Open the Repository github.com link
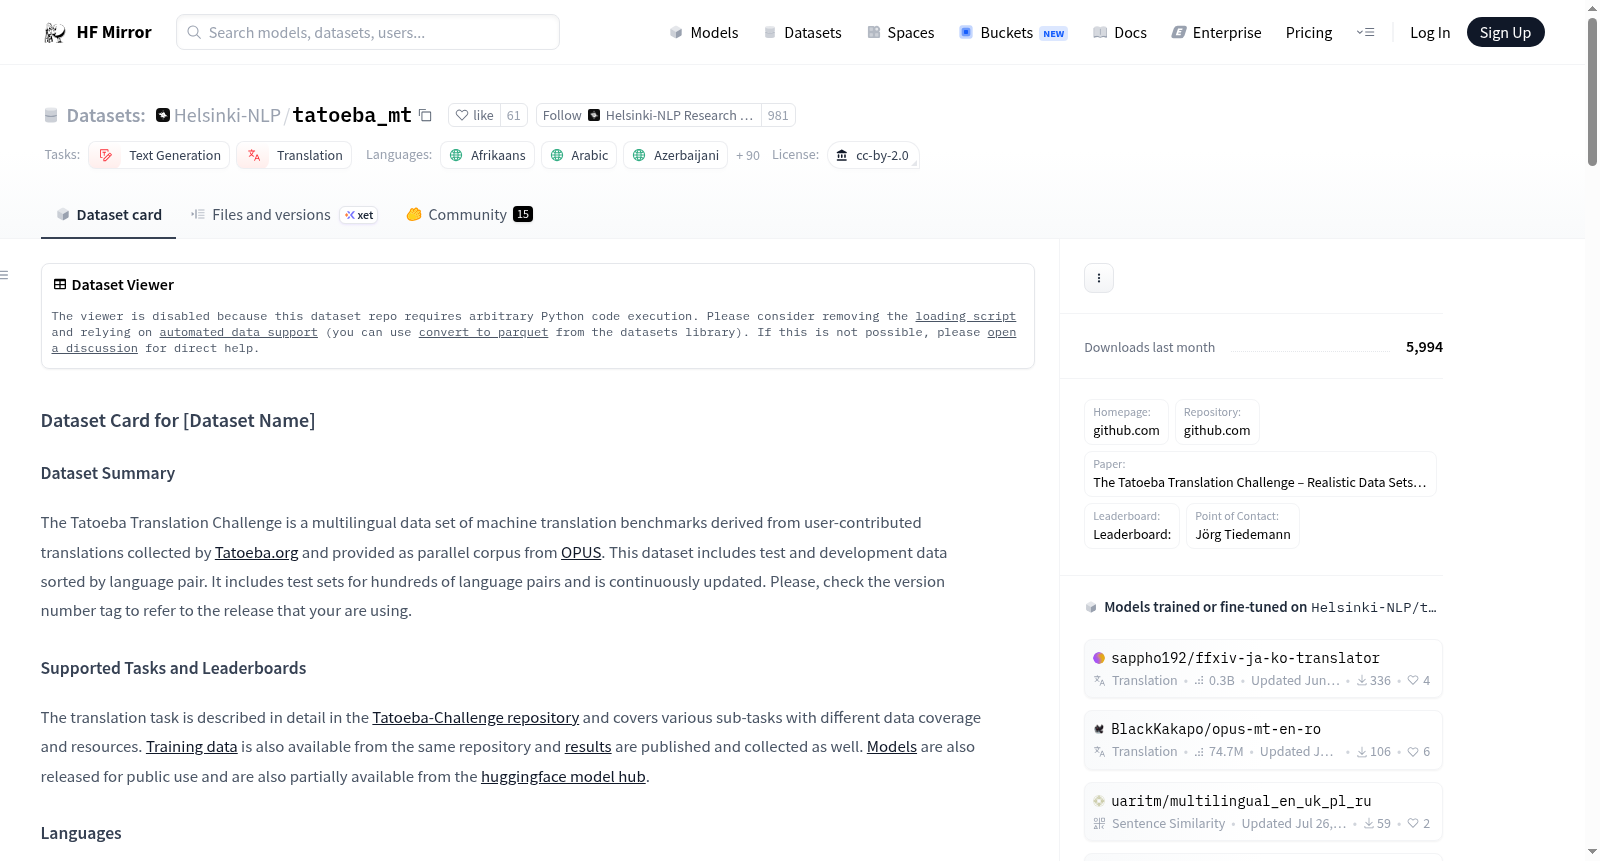The width and height of the screenshot is (1600, 861). [x=1217, y=422]
